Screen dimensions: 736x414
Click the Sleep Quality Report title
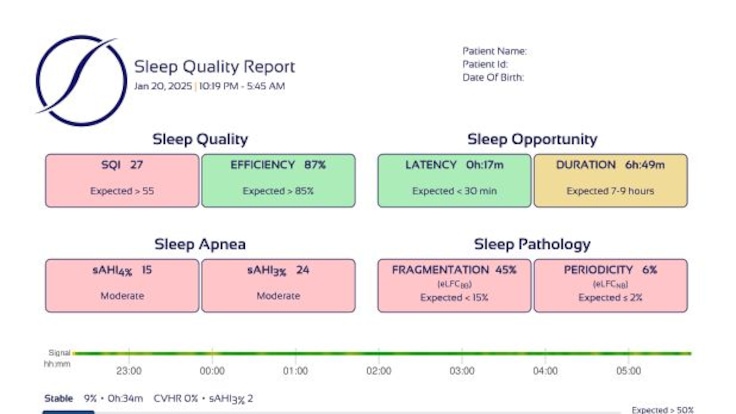click(215, 67)
